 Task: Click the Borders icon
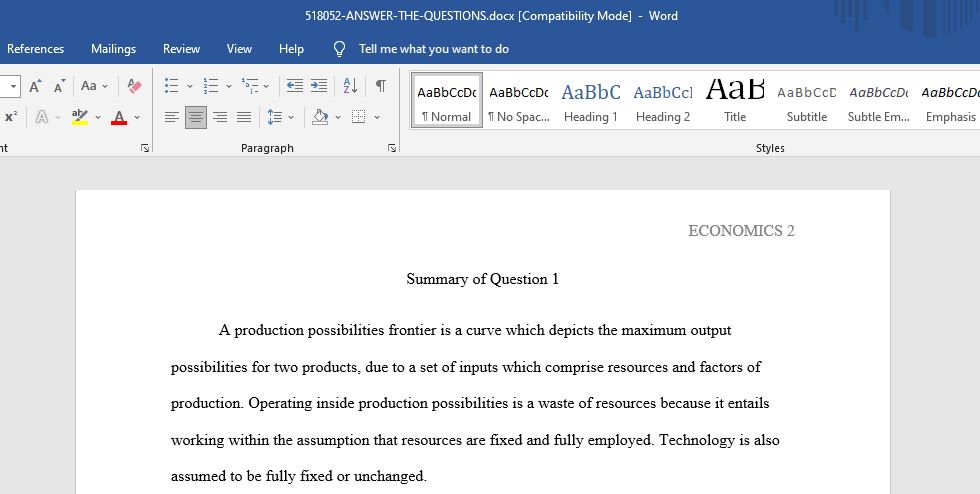click(x=358, y=117)
